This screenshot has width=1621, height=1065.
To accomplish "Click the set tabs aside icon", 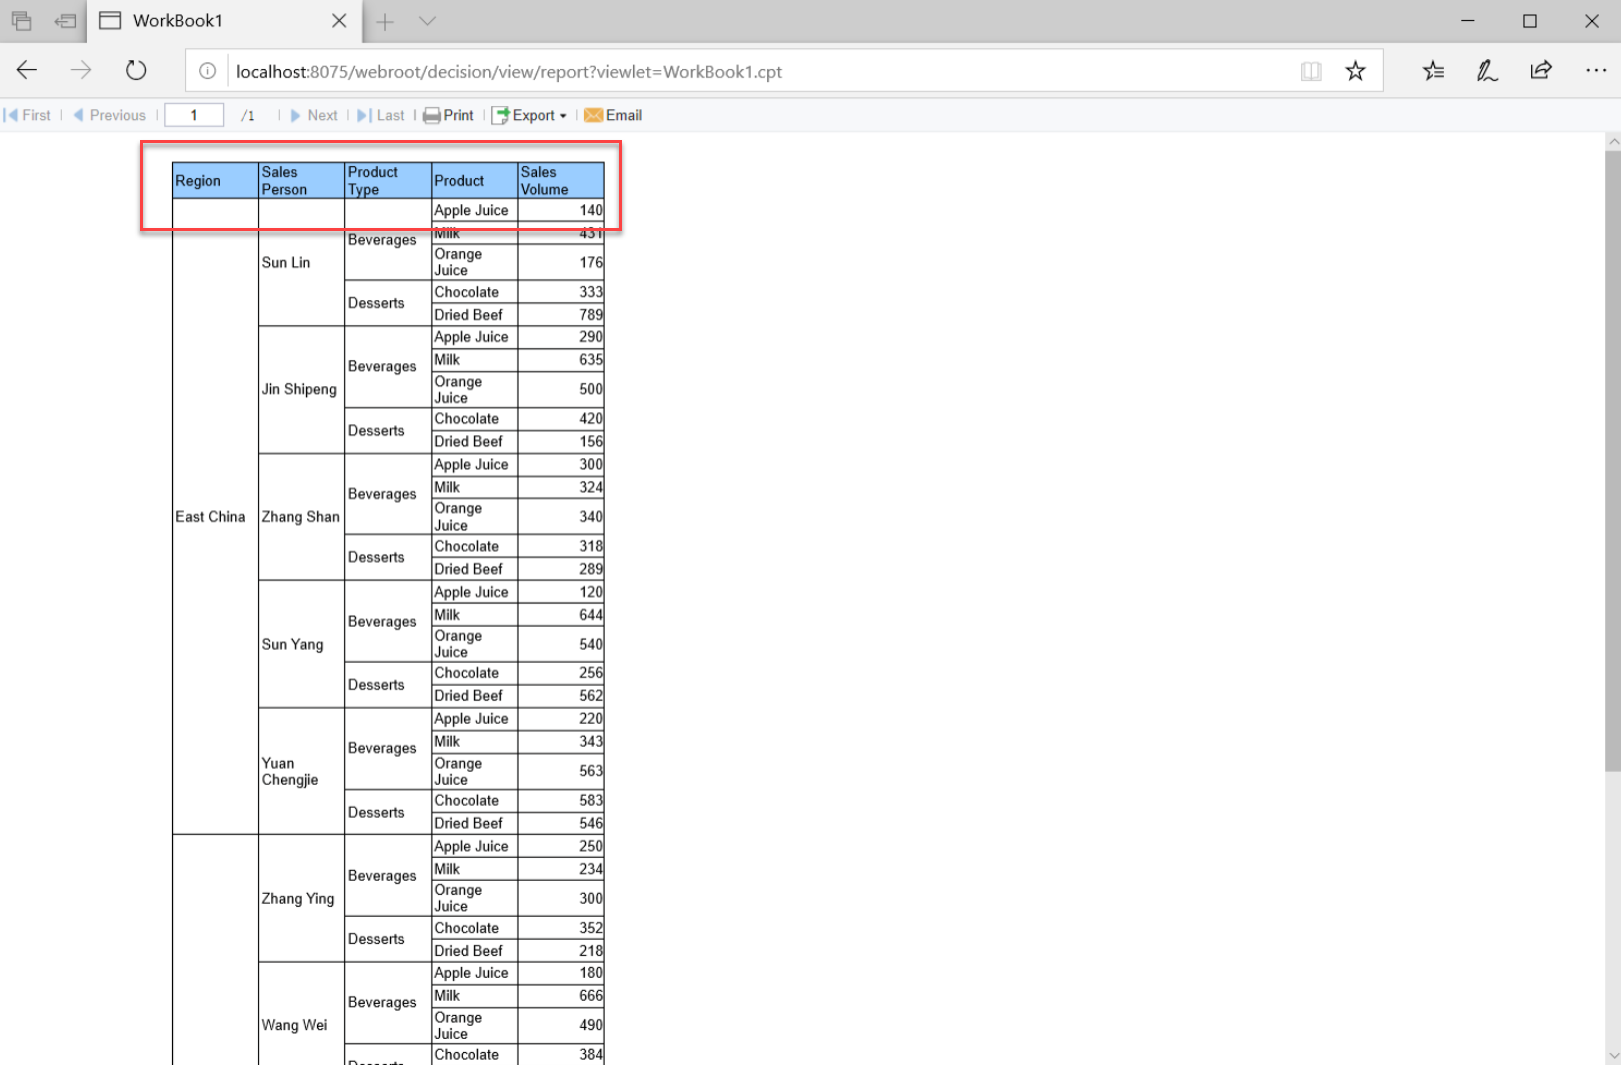I will [66, 21].
